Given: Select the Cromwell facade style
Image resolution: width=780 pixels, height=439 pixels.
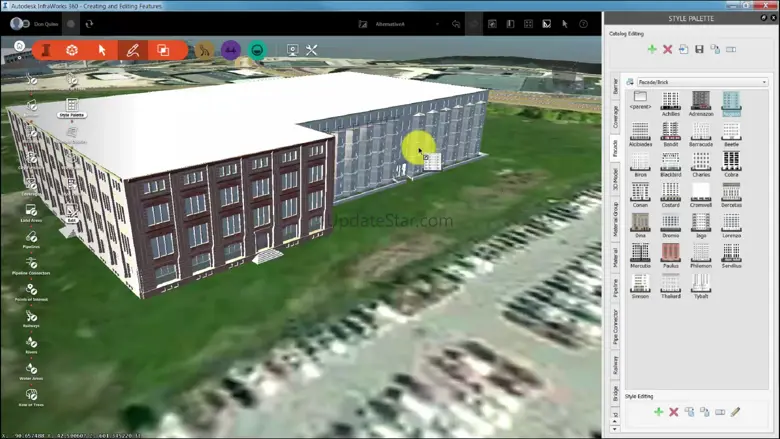Looking at the screenshot, I should (x=701, y=195).
